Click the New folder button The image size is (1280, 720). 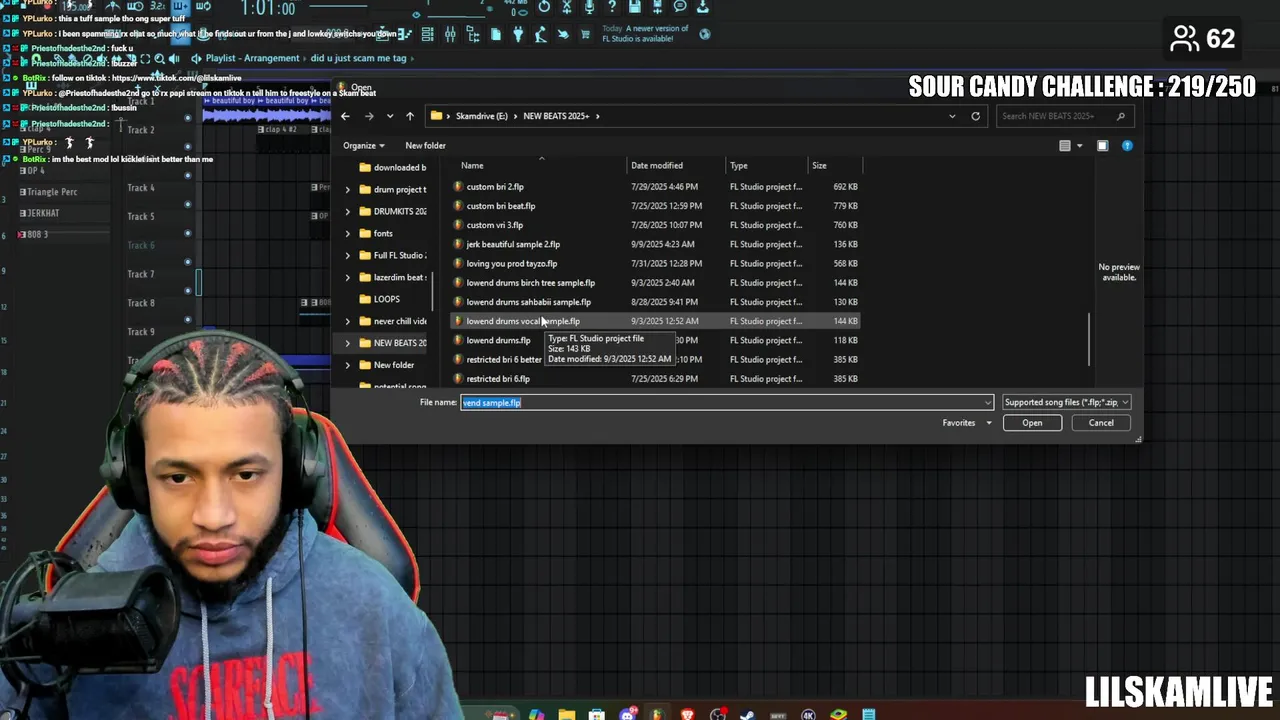point(425,145)
